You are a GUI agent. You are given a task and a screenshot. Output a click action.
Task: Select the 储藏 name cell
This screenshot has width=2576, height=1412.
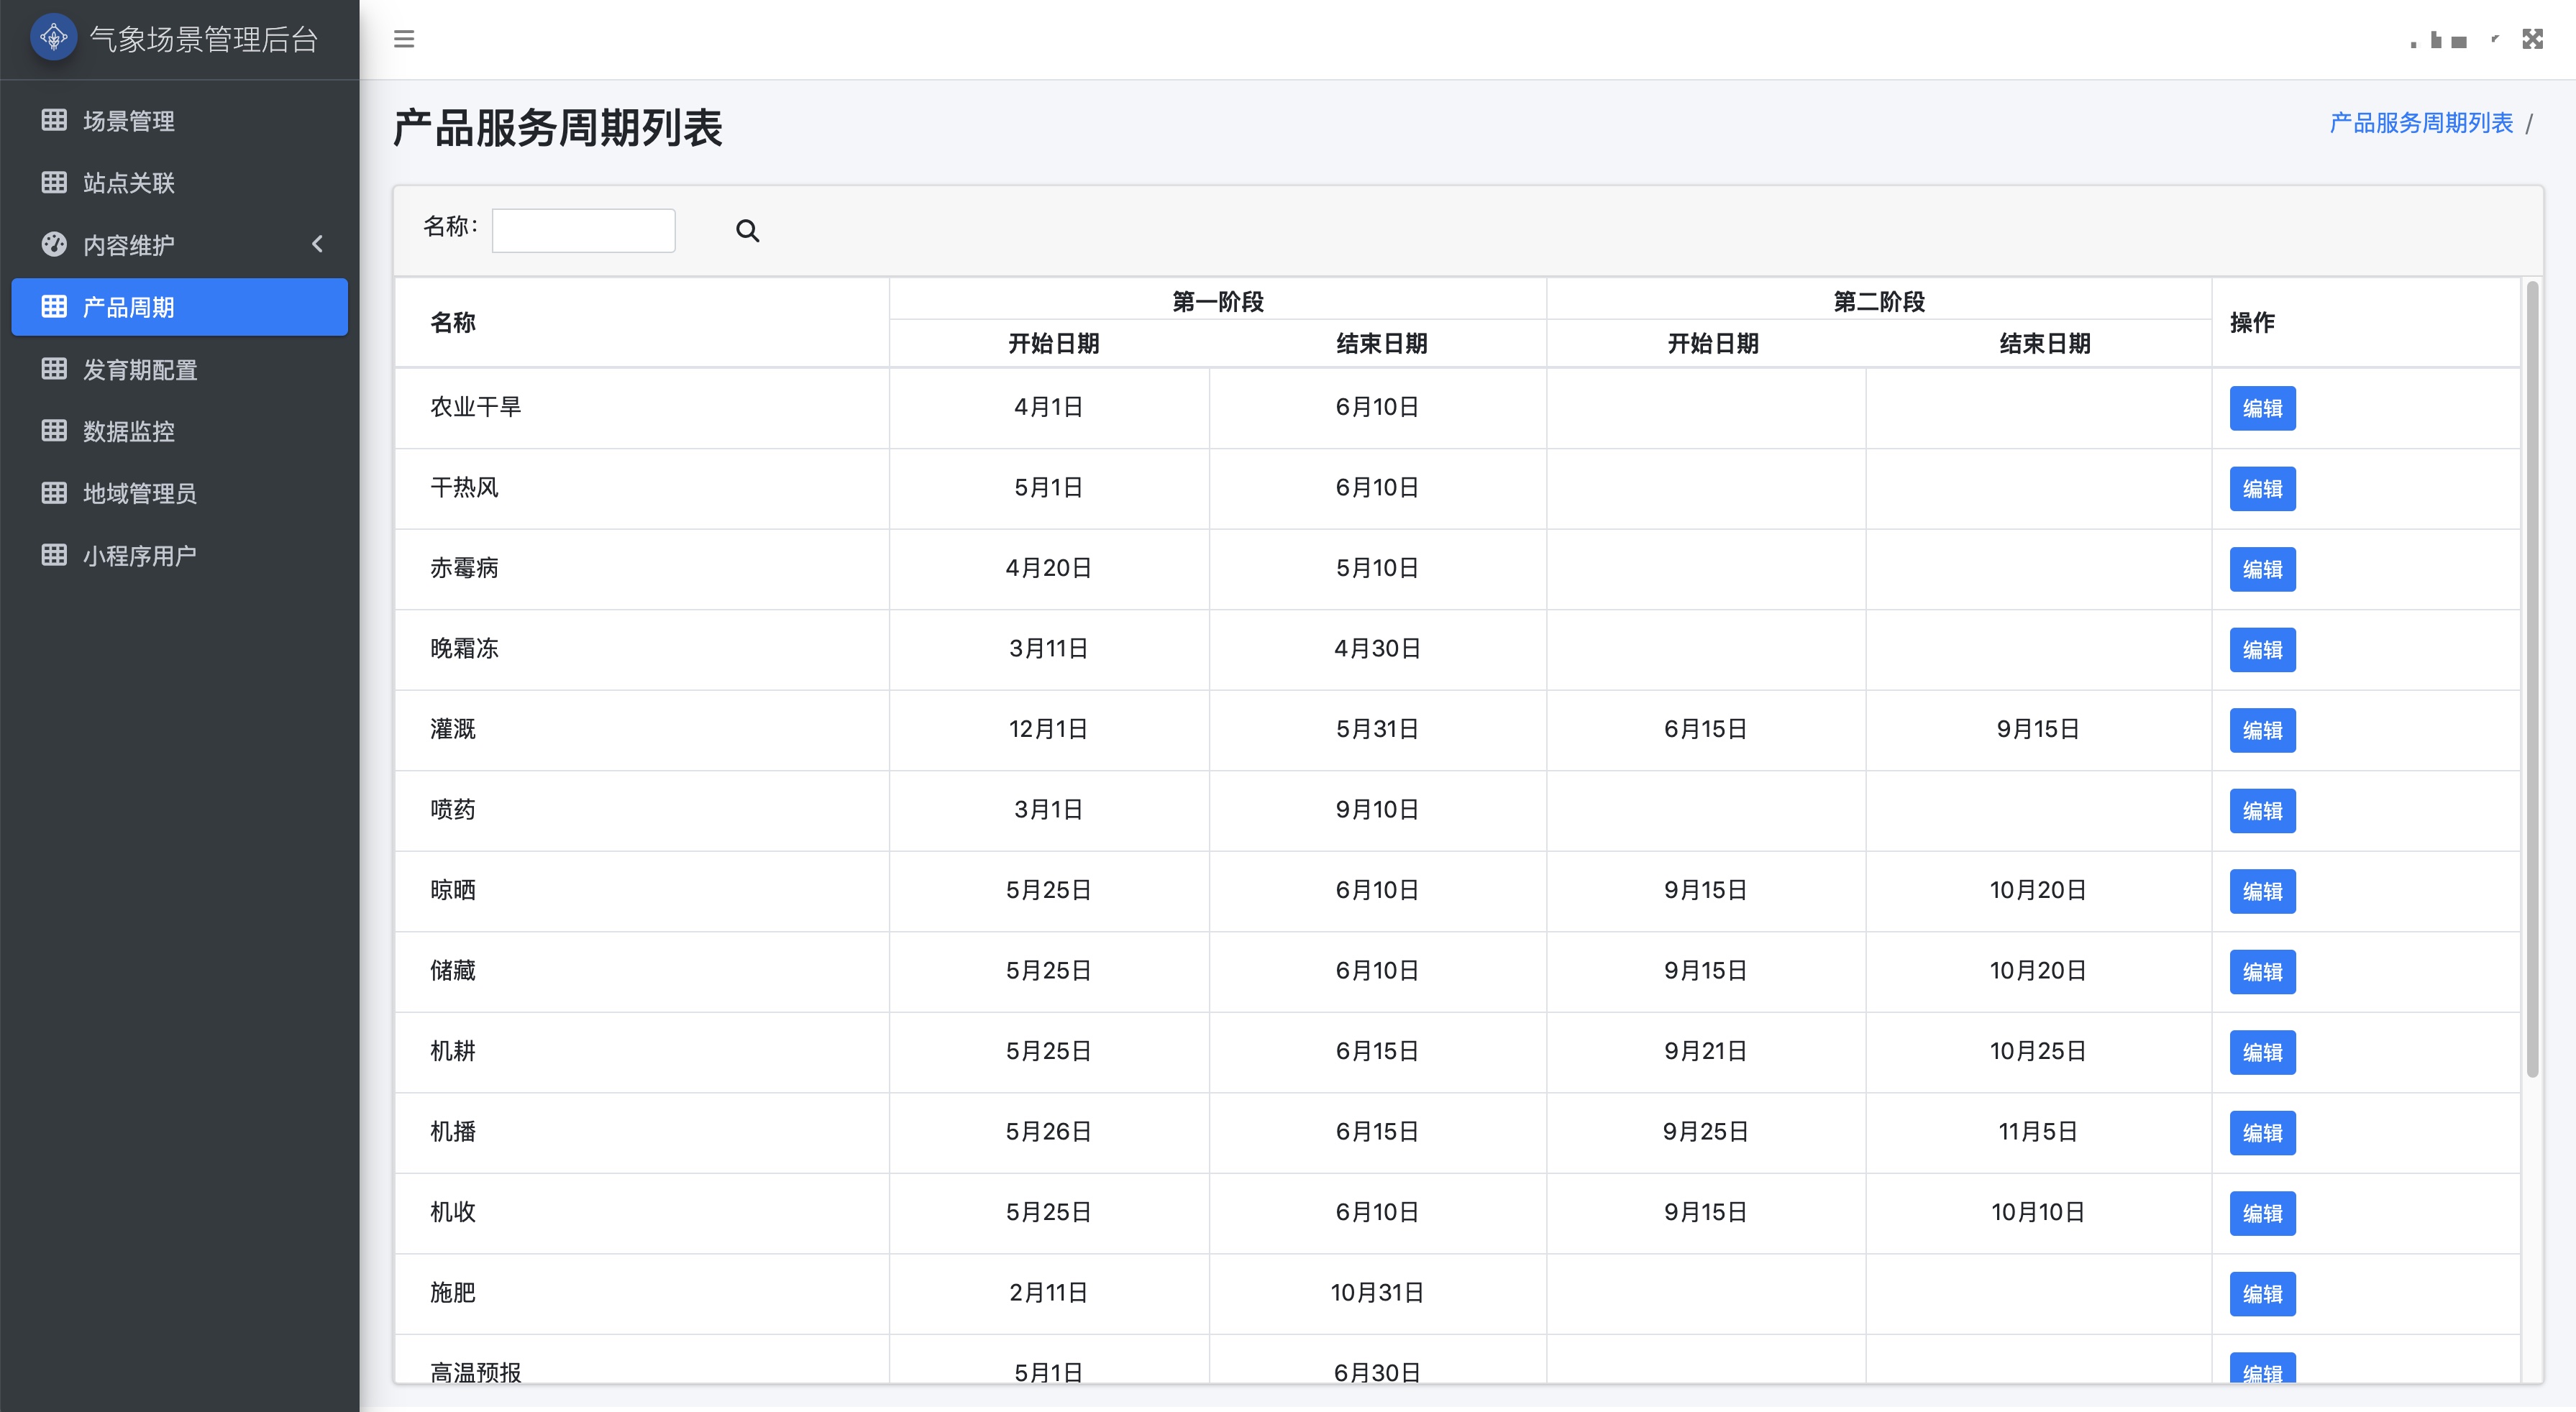(642, 971)
